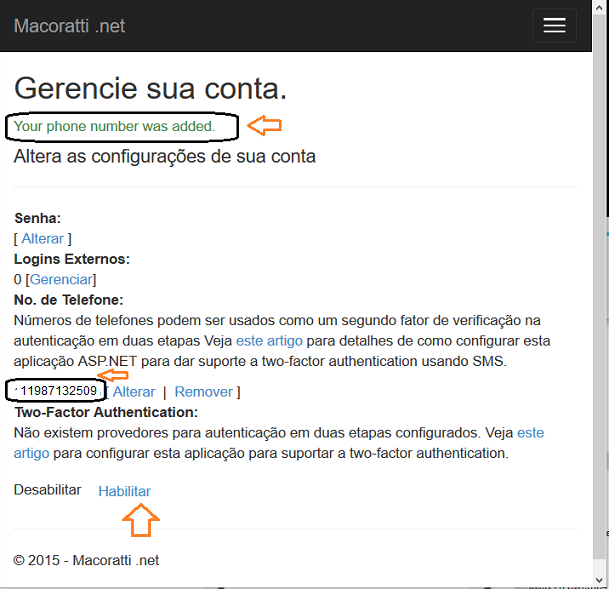The height and width of the screenshot is (589, 609).
Task: Click scrollbar down arrow
Action: click(599, 580)
